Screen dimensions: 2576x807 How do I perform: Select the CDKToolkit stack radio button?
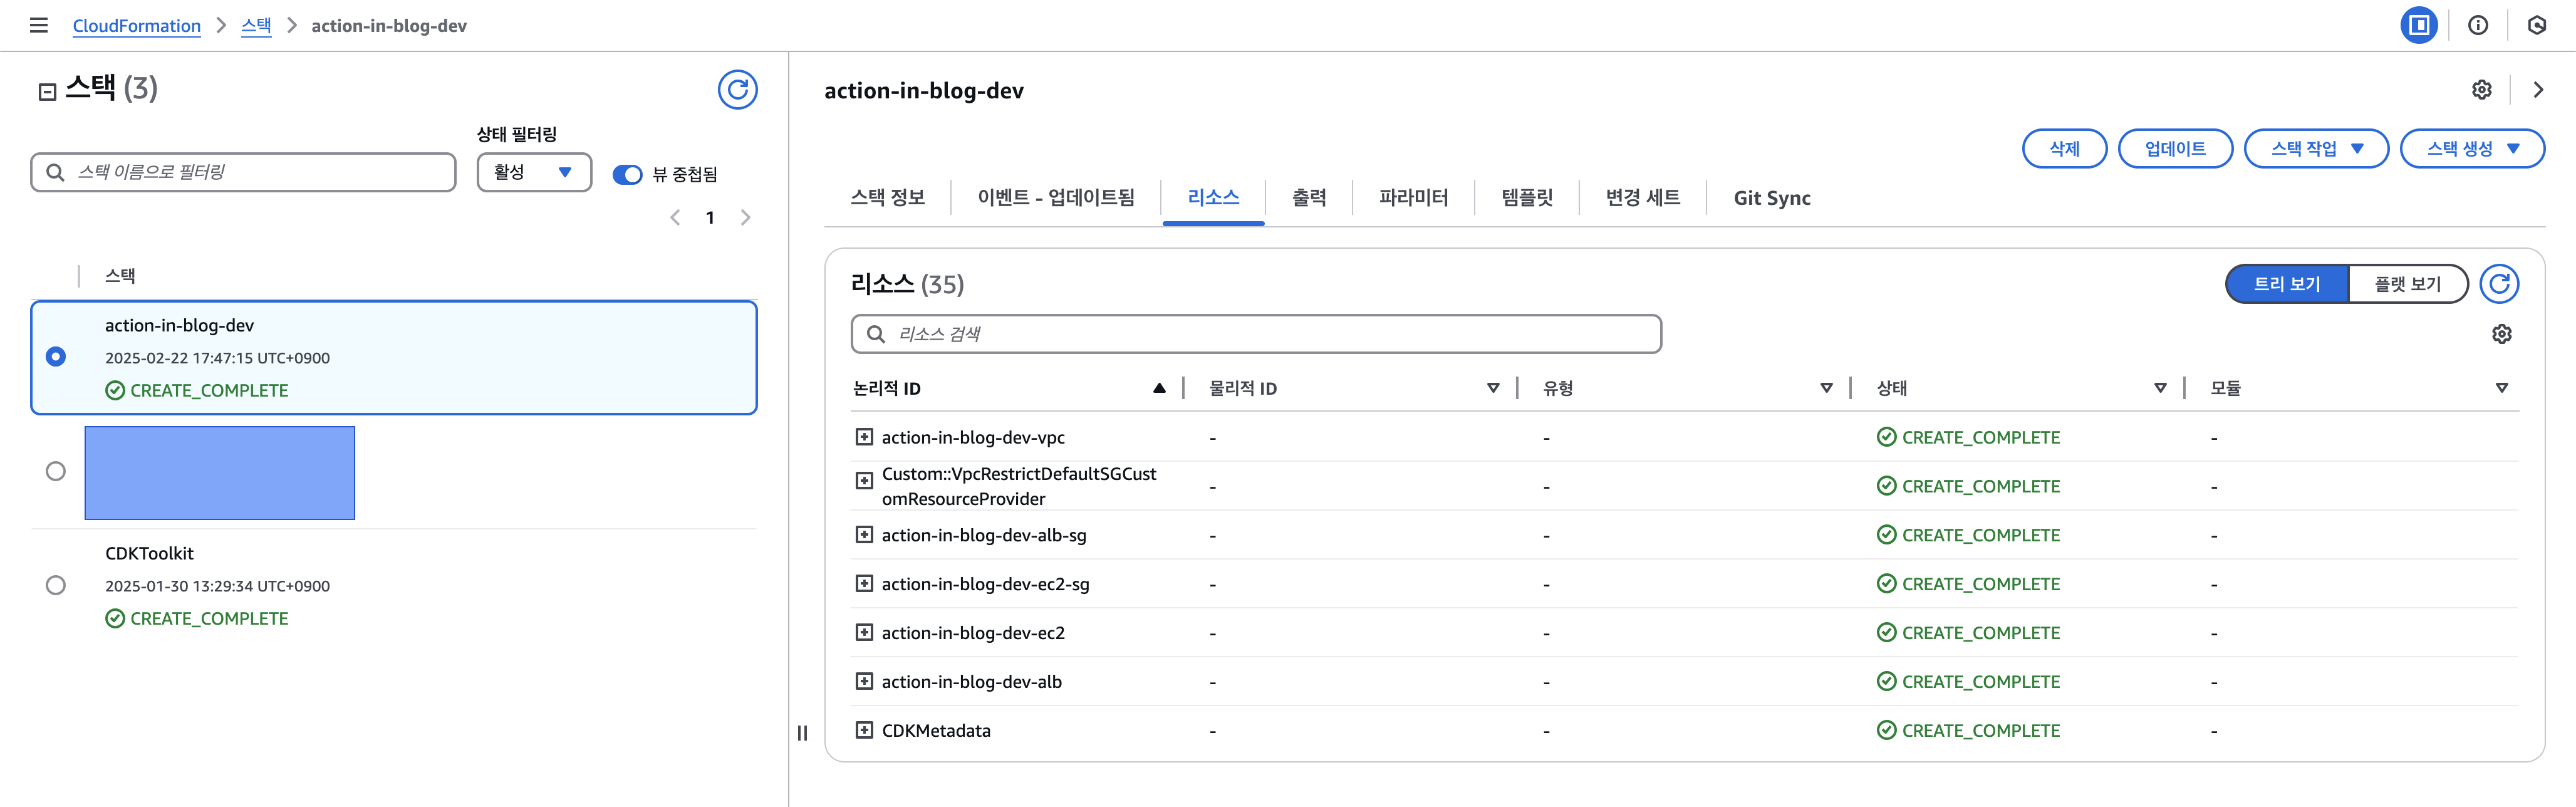56,585
